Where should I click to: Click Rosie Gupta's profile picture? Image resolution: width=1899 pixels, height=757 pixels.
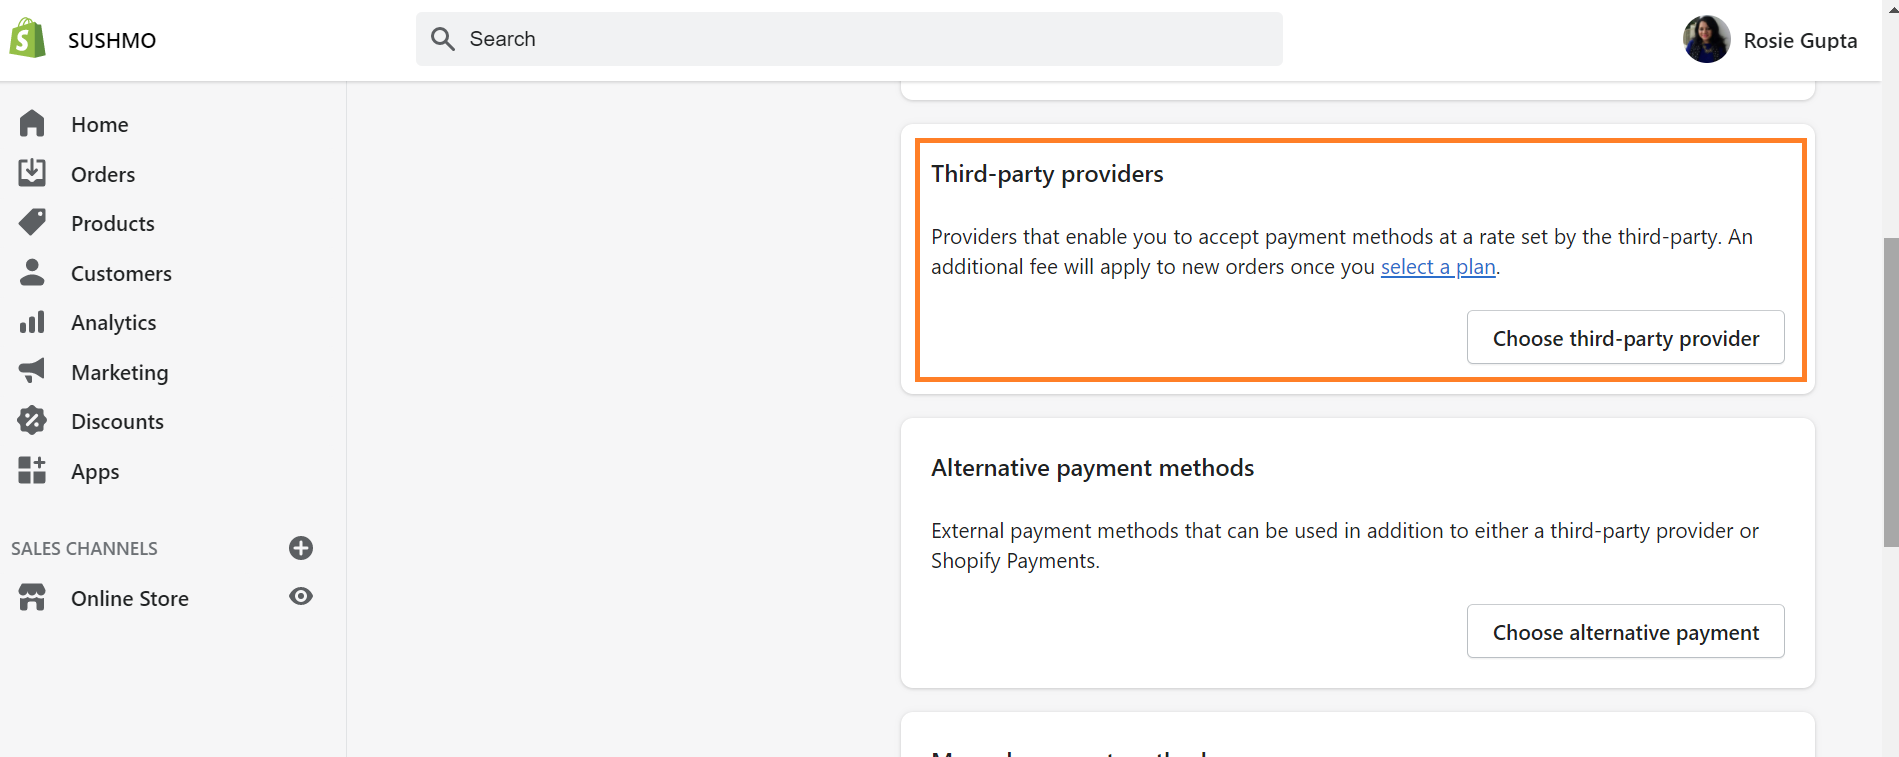pyautogui.click(x=1706, y=39)
